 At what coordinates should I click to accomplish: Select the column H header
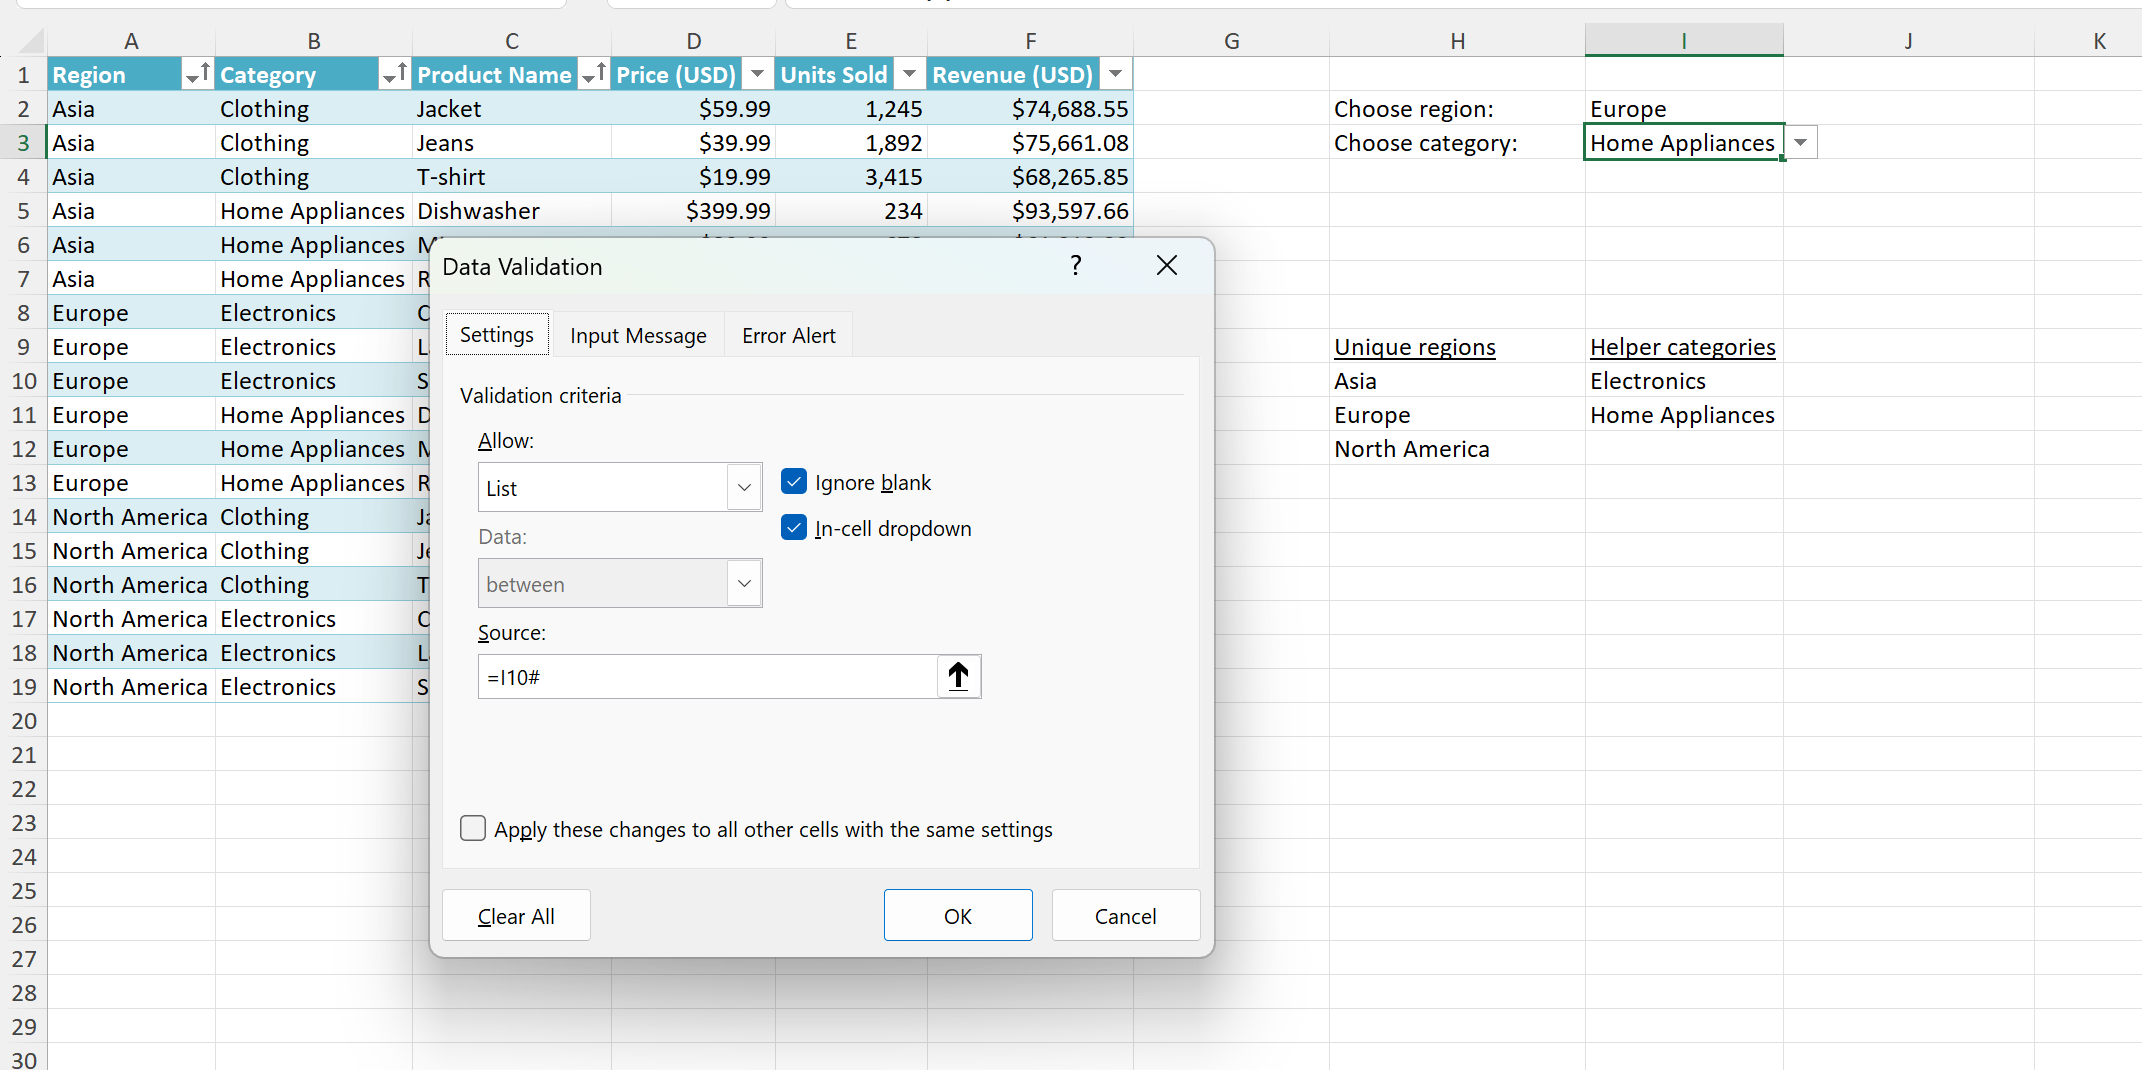click(1457, 41)
